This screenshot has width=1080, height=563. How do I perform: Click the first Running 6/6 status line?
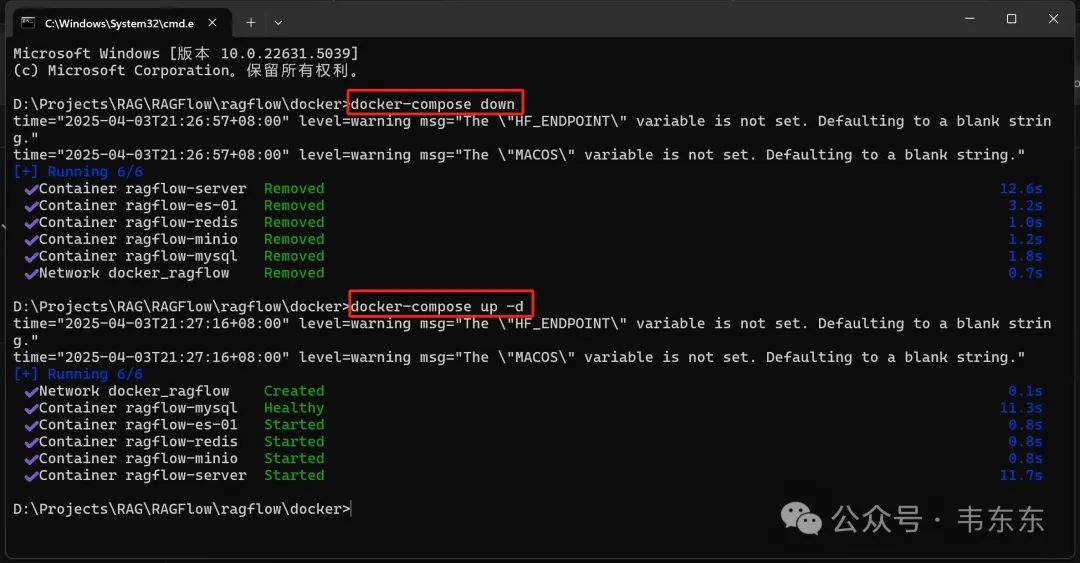click(x=78, y=172)
